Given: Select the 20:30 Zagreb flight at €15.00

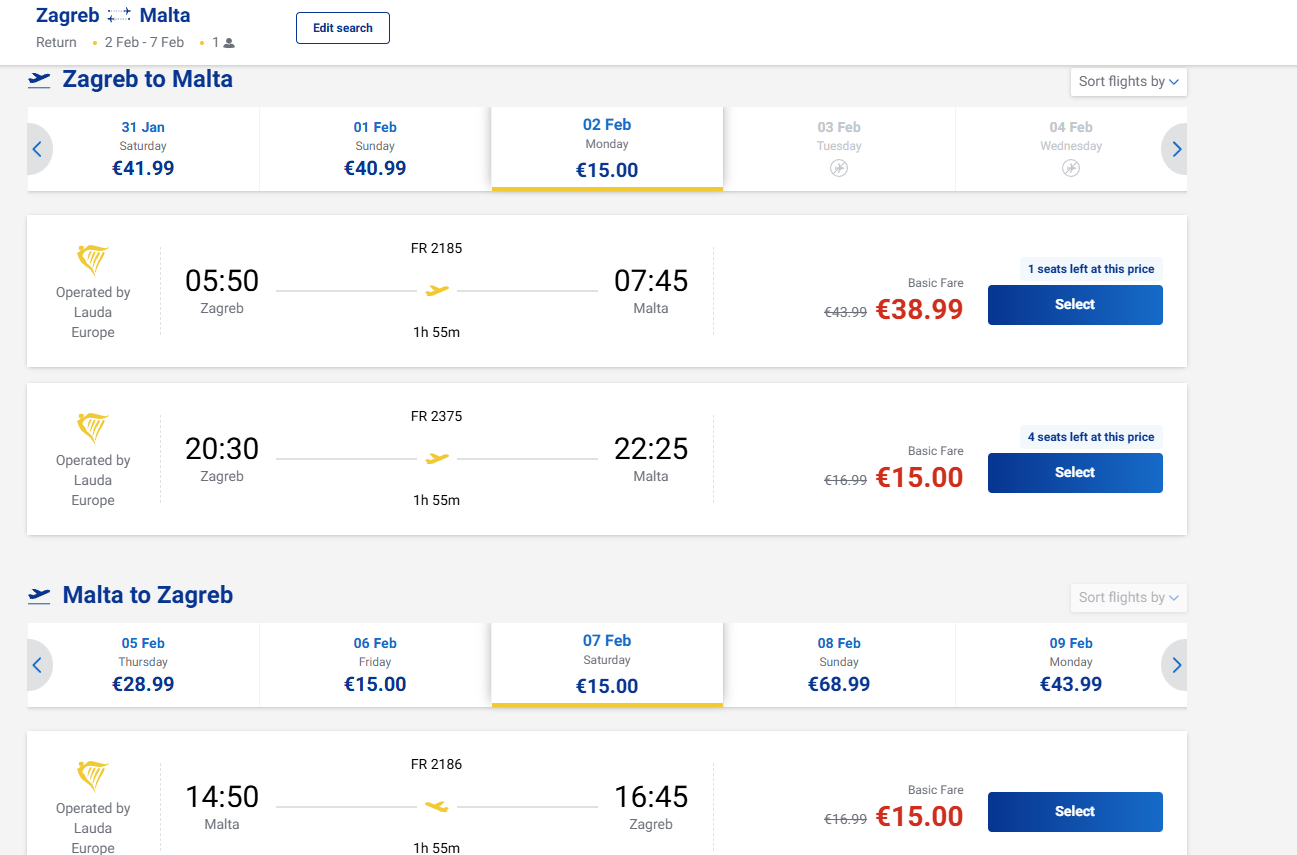Looking at the screenshot, I should pos(1075,473).
